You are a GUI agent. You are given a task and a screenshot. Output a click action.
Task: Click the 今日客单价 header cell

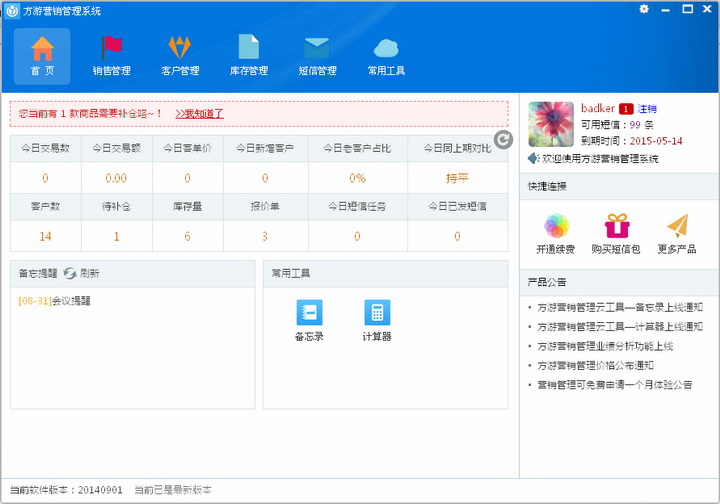[x=187, y=148]
